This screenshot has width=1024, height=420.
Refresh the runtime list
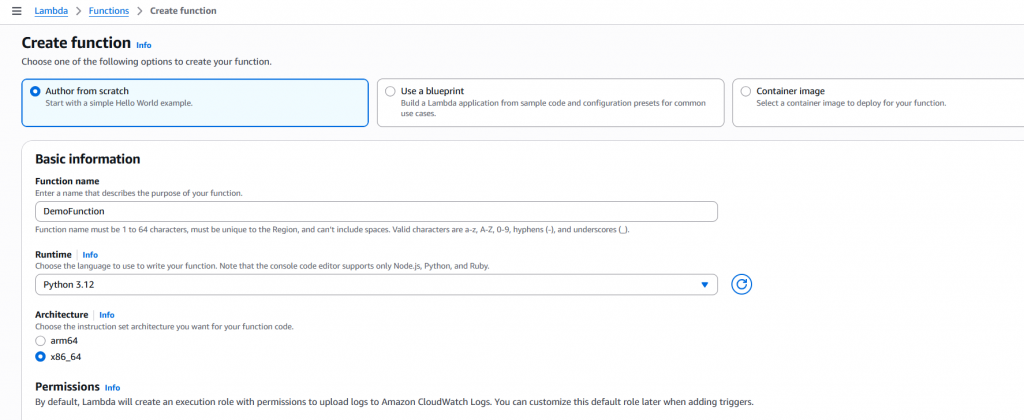(x=741, y=285)
